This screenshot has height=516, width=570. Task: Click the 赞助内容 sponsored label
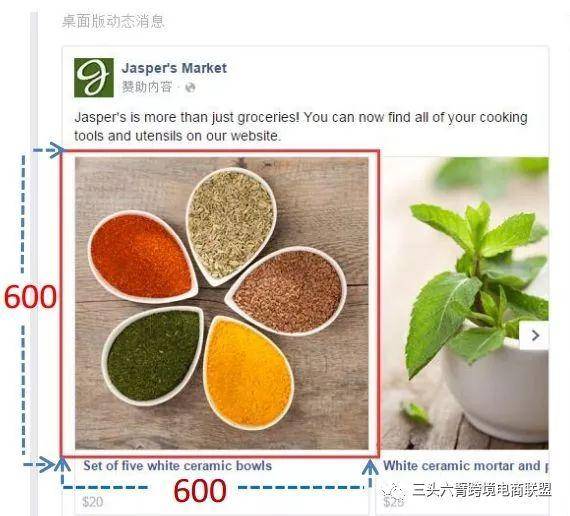(146, 87)
